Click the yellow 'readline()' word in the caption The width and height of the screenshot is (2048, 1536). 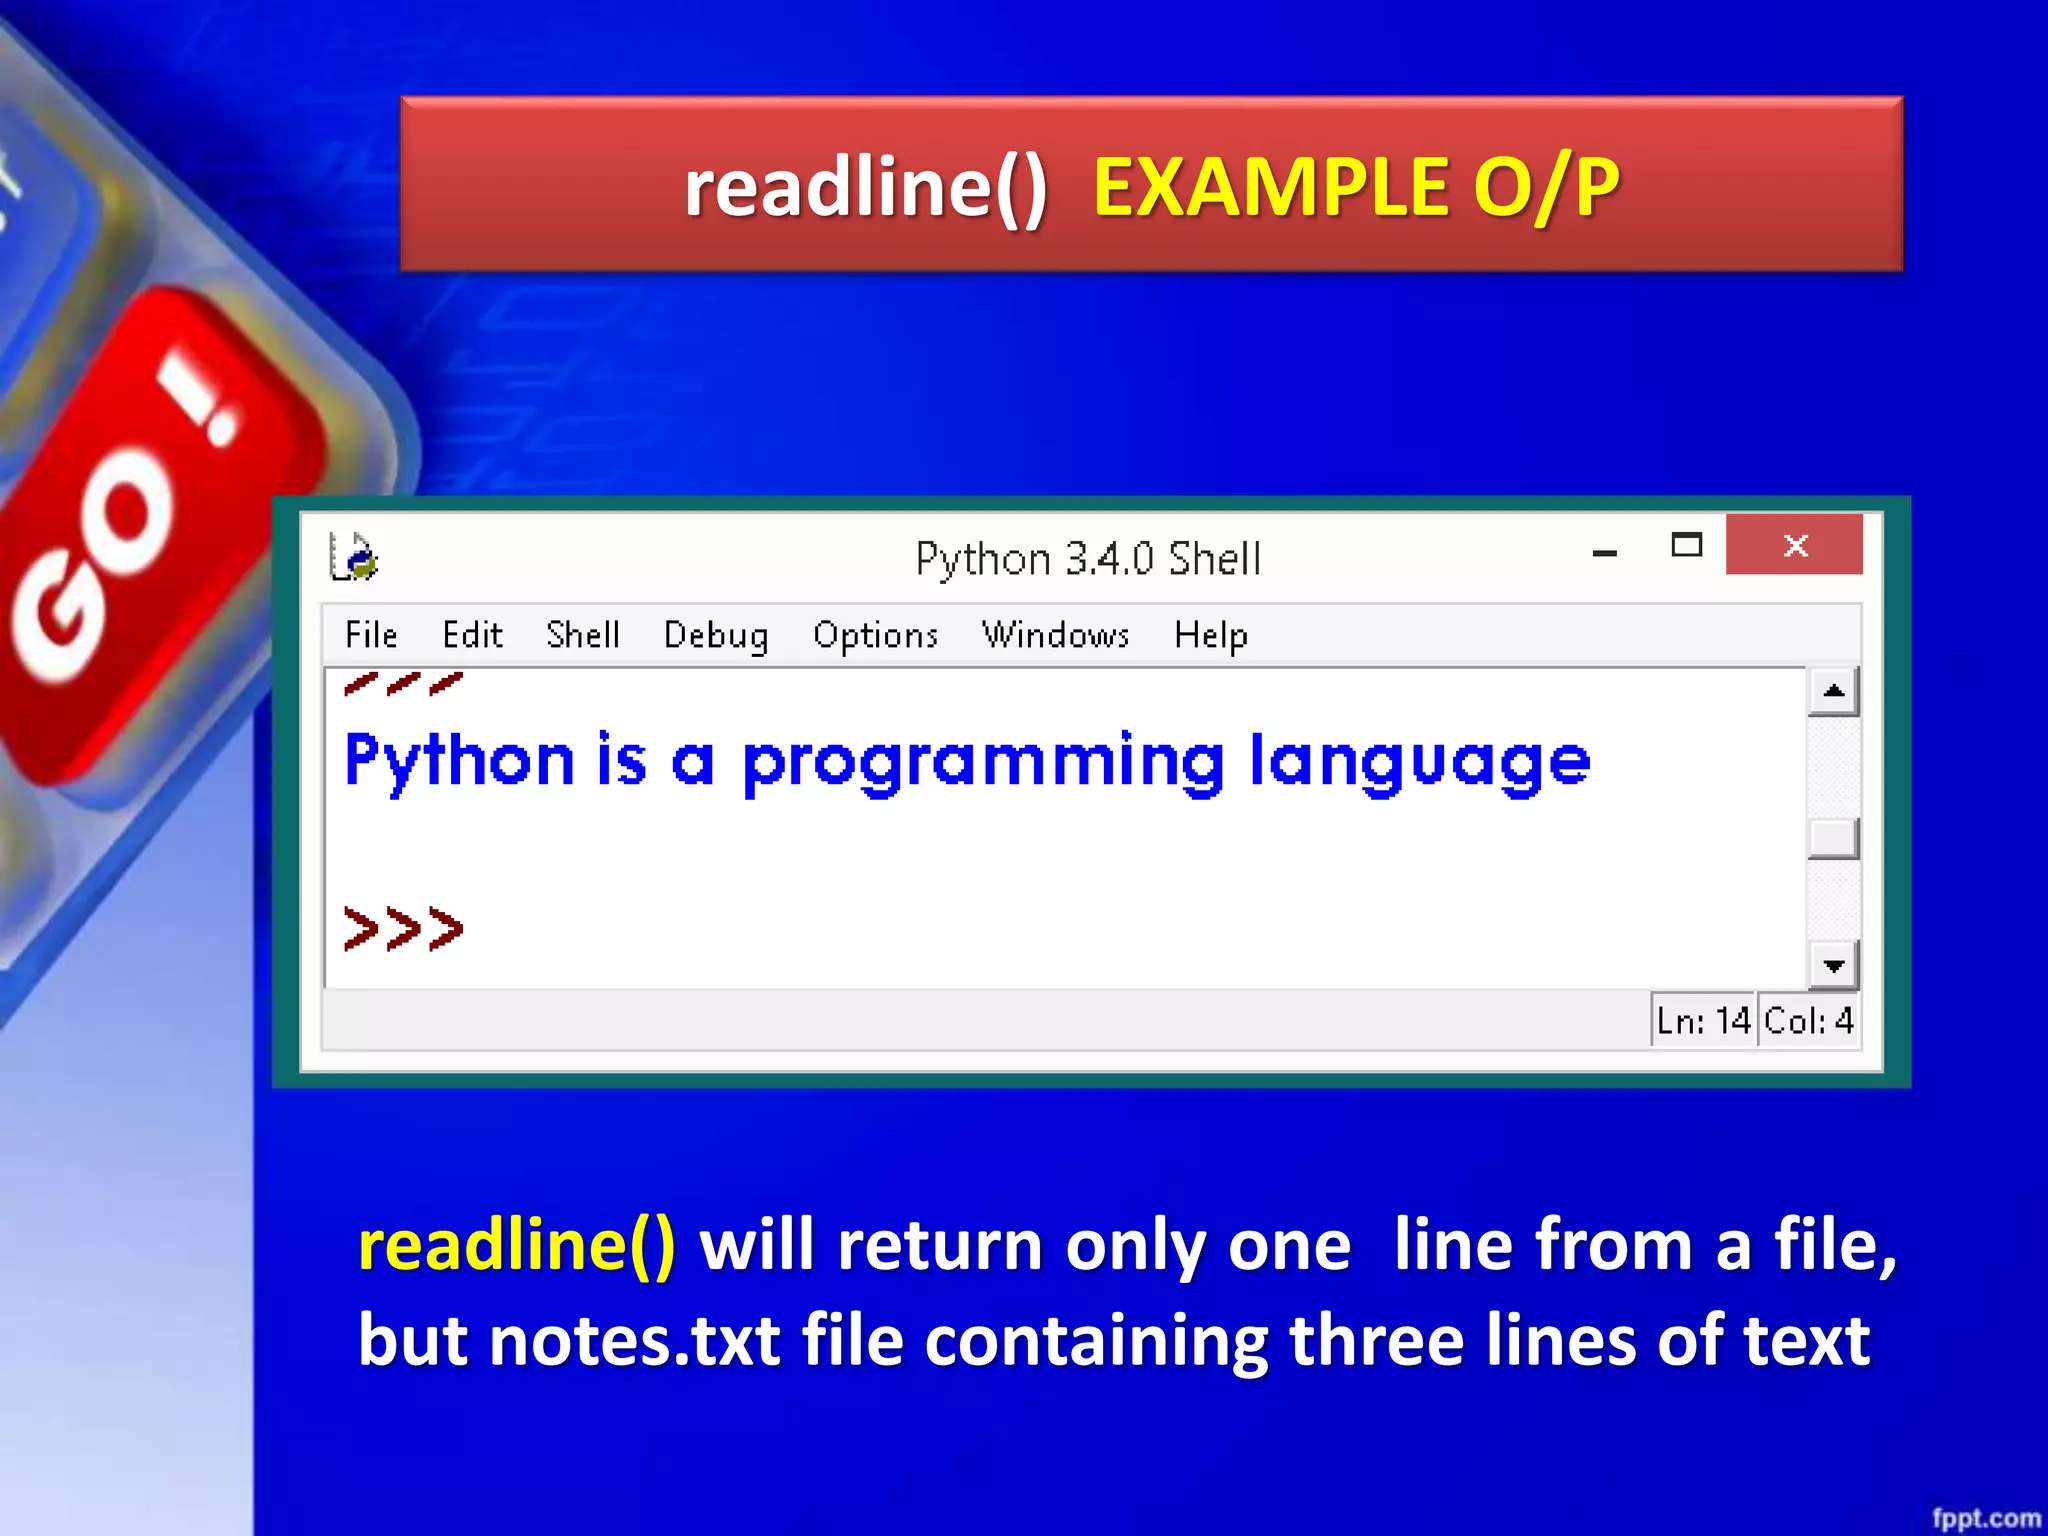(x=517, y=1245)
